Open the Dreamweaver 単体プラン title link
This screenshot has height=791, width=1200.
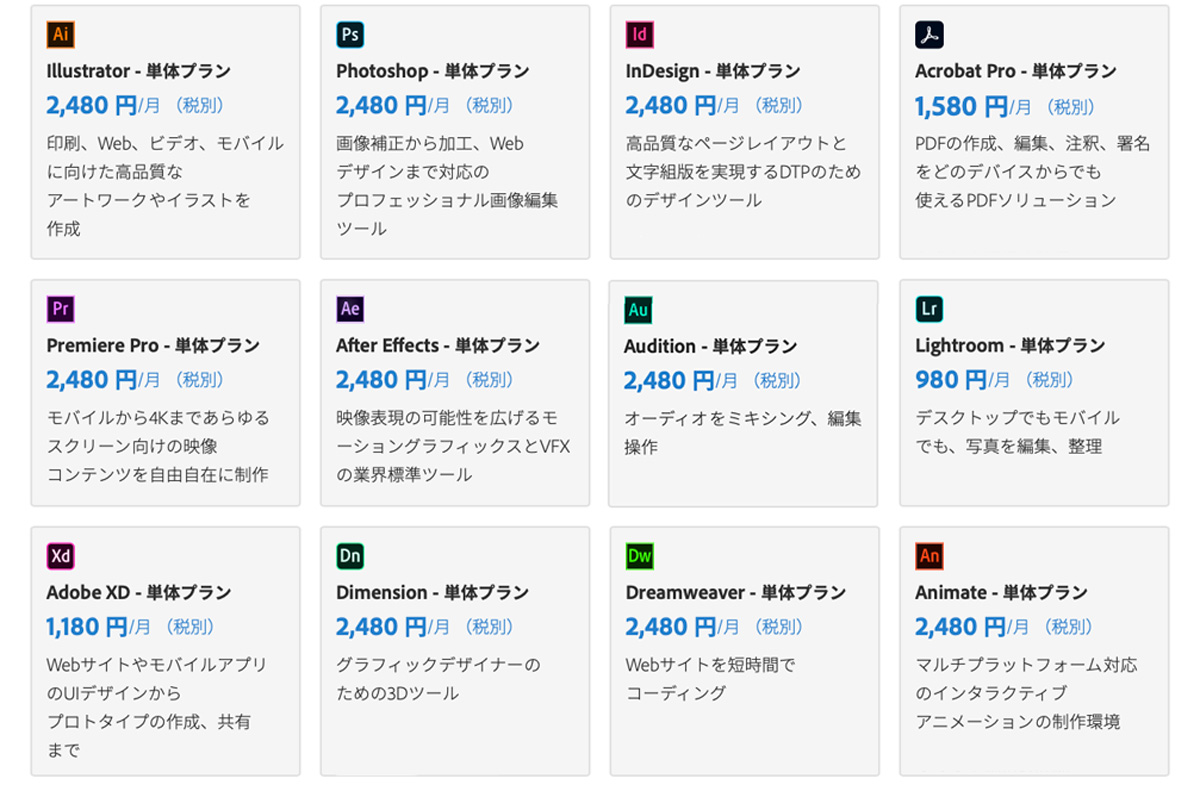coord(735,592)
